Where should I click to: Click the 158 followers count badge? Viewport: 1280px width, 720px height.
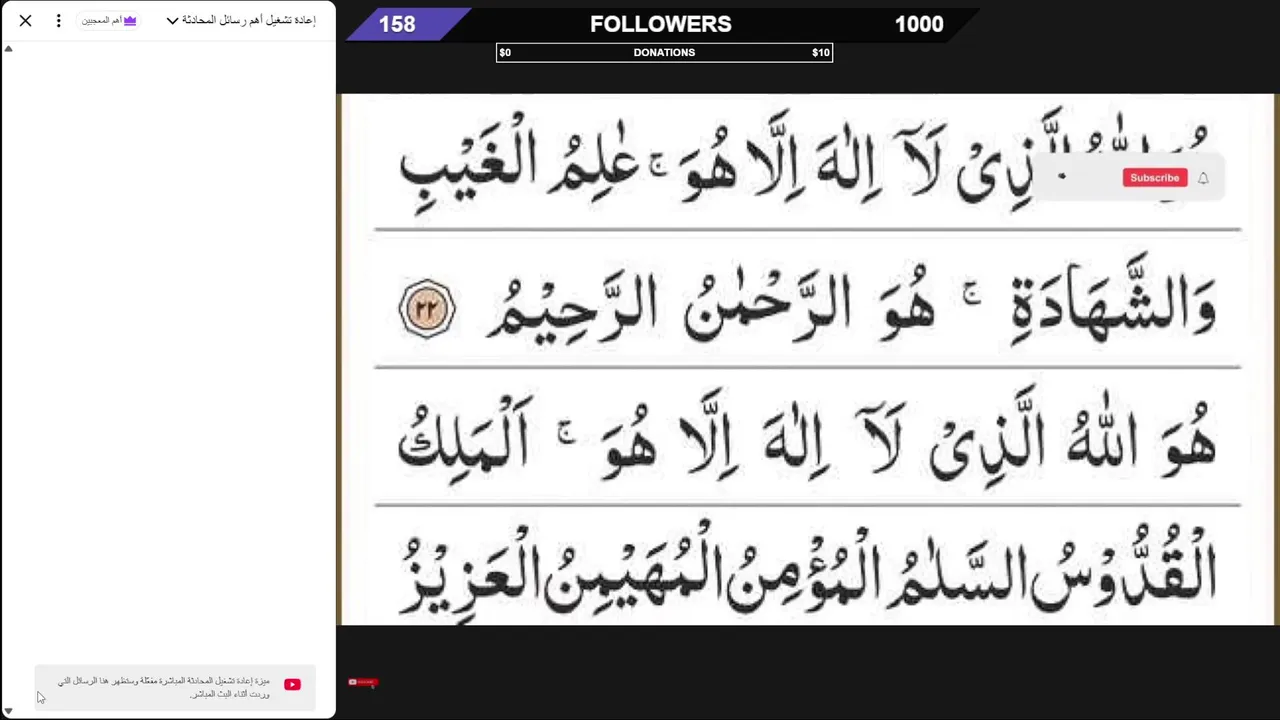(x=398, y=24)
